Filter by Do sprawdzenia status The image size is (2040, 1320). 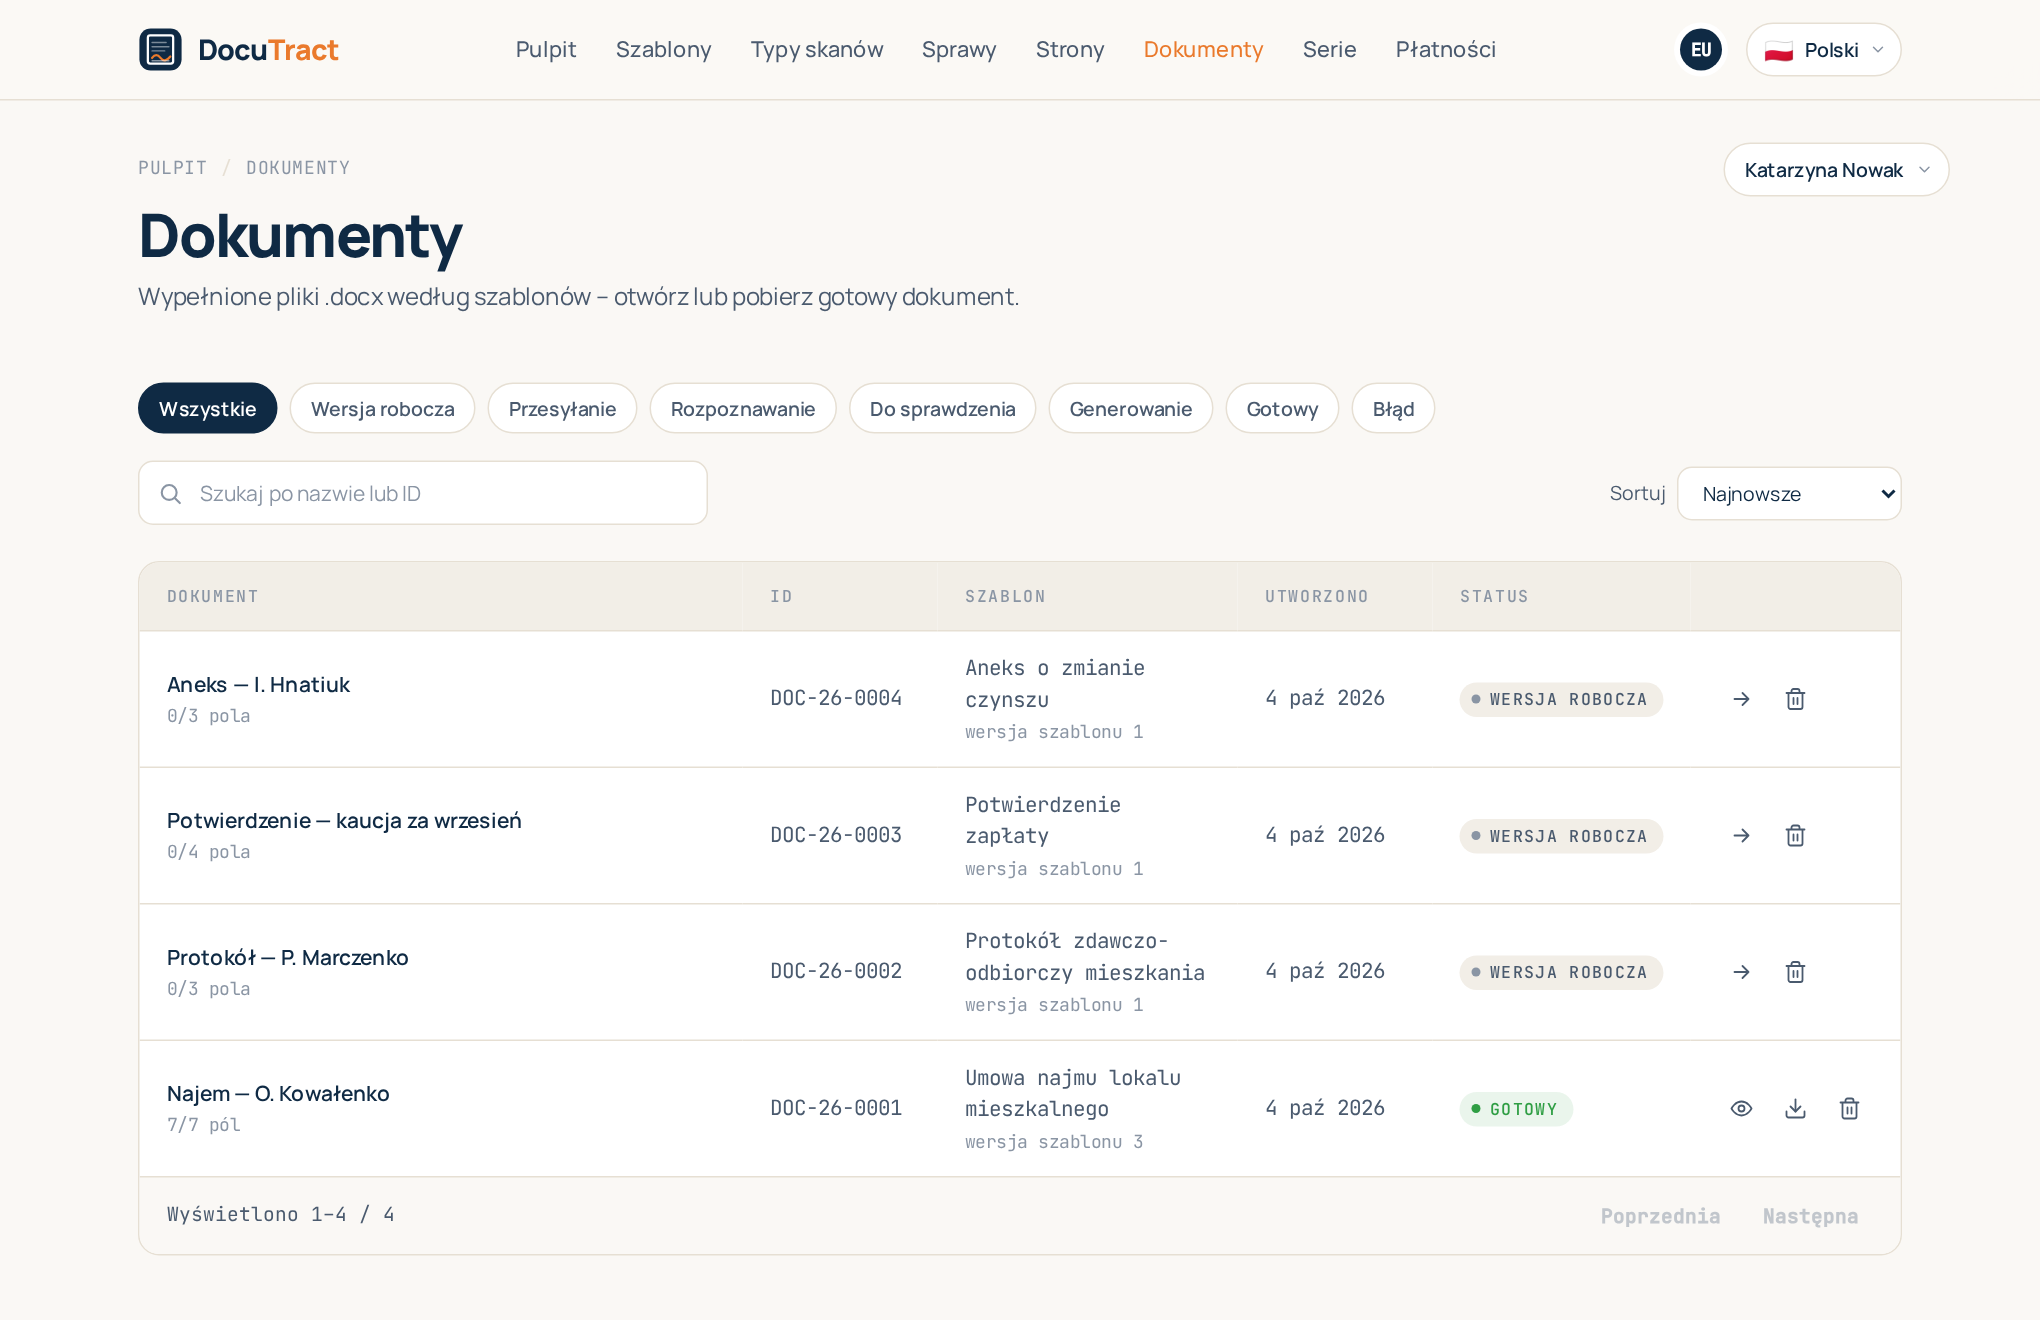pos(942,409)
